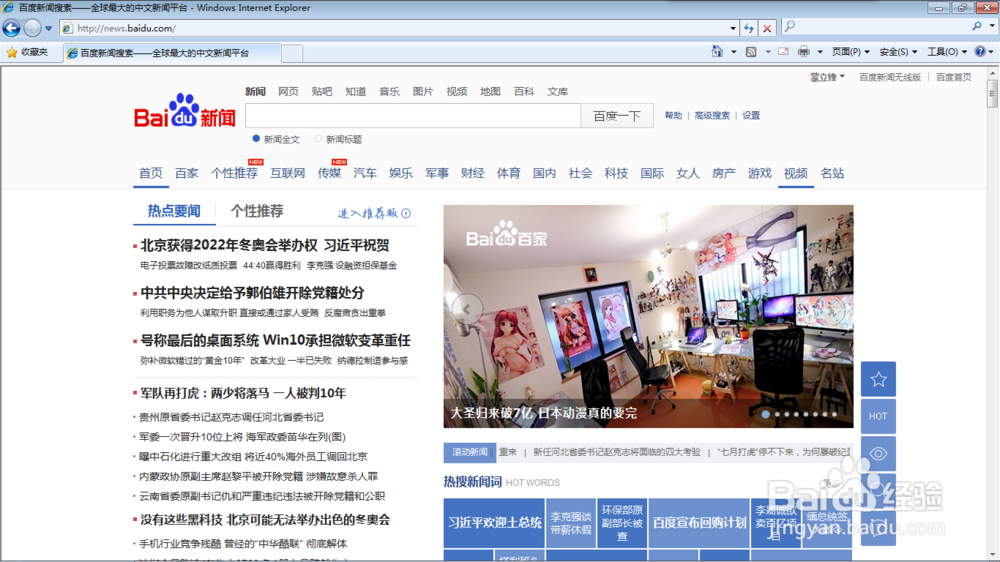Viewport: 1000px width, 562px height.
Task: Click the eye icon on right sidebar
Action: click(878, 454)
